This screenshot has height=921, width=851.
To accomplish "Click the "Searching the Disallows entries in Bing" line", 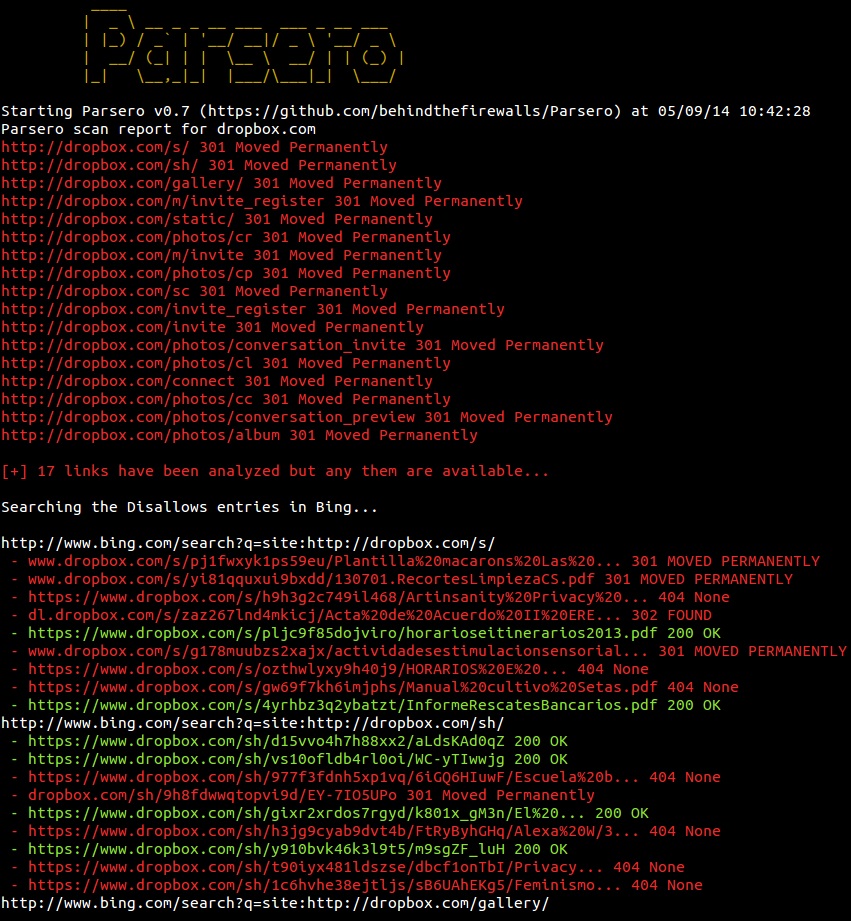I will coord(176,507).
